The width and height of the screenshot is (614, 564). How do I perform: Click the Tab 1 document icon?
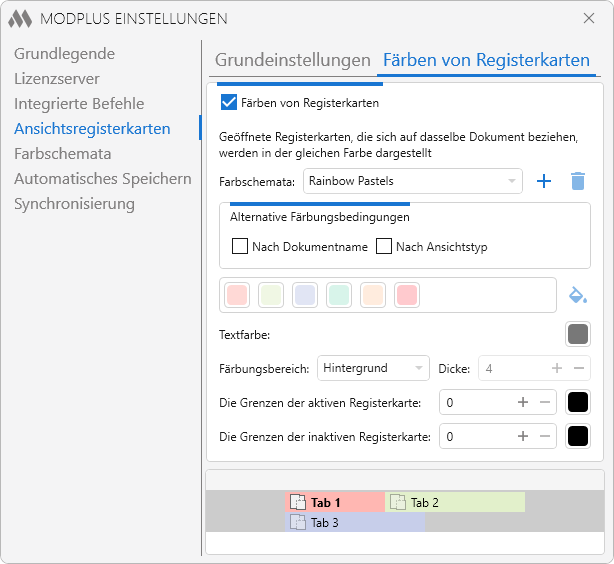tap(298, 502)
